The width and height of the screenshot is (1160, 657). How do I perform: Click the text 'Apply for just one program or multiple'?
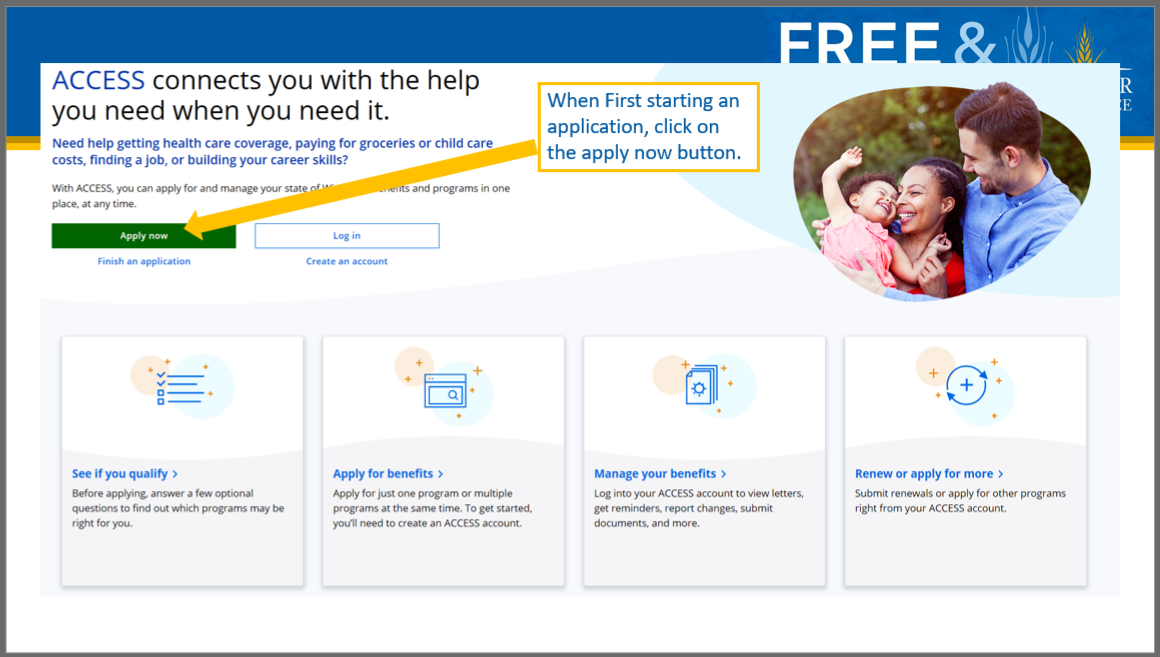click(422, 493)
